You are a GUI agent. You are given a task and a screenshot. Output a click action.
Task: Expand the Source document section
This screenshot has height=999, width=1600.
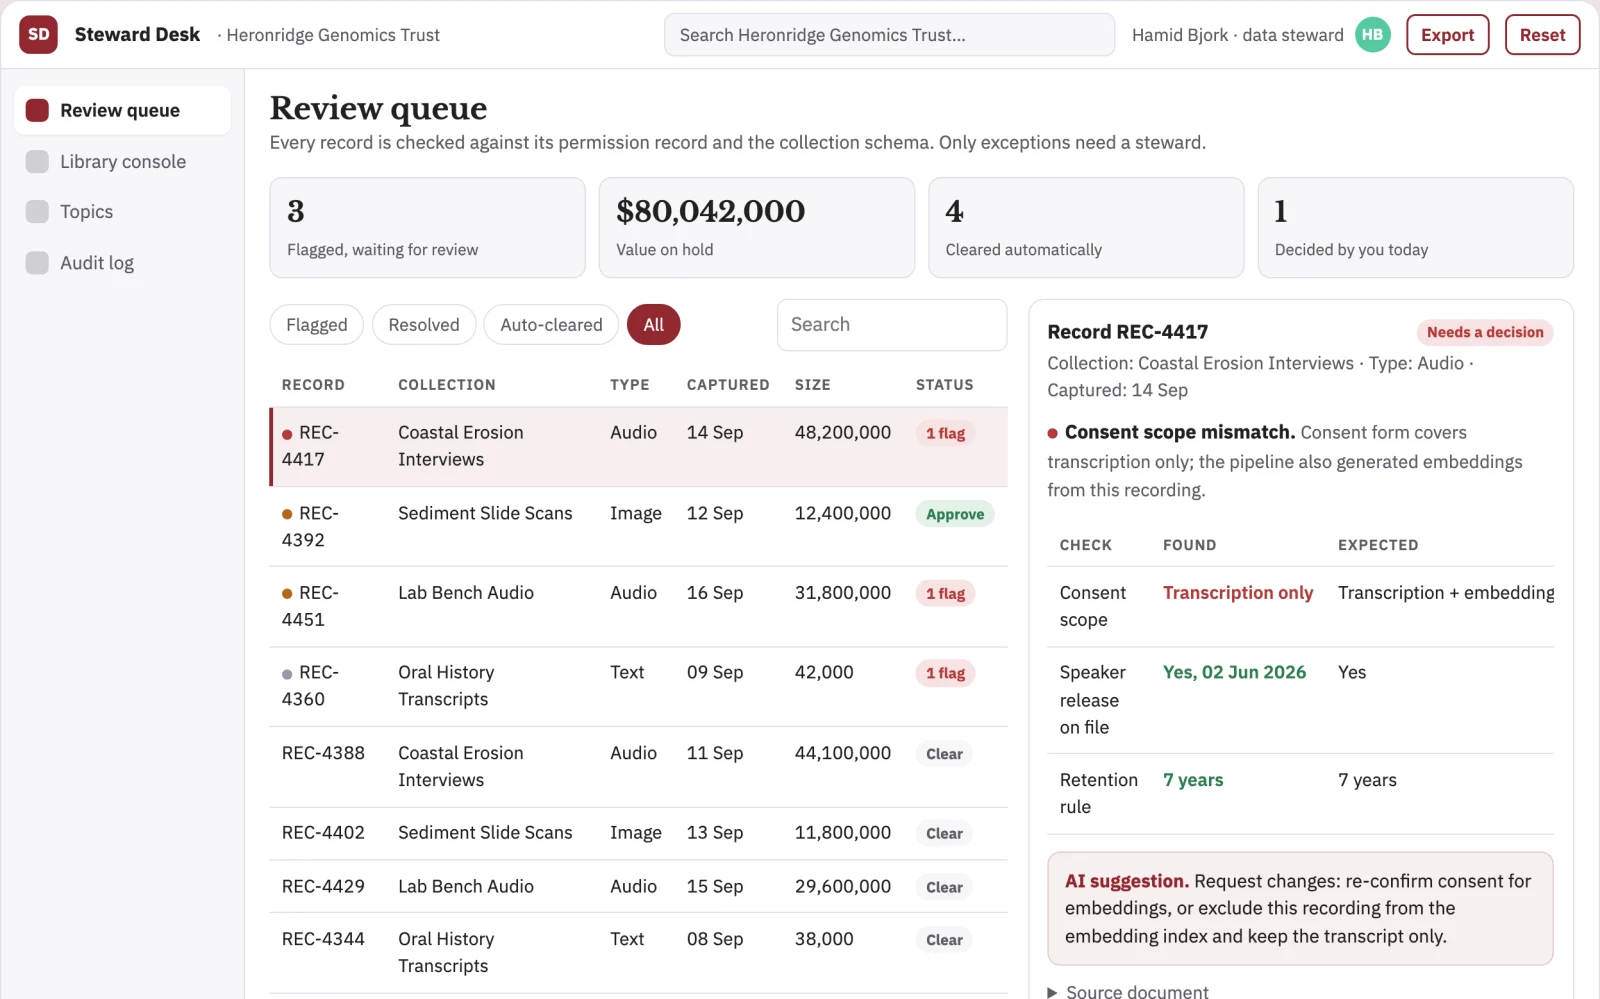tap(1127, 991)
